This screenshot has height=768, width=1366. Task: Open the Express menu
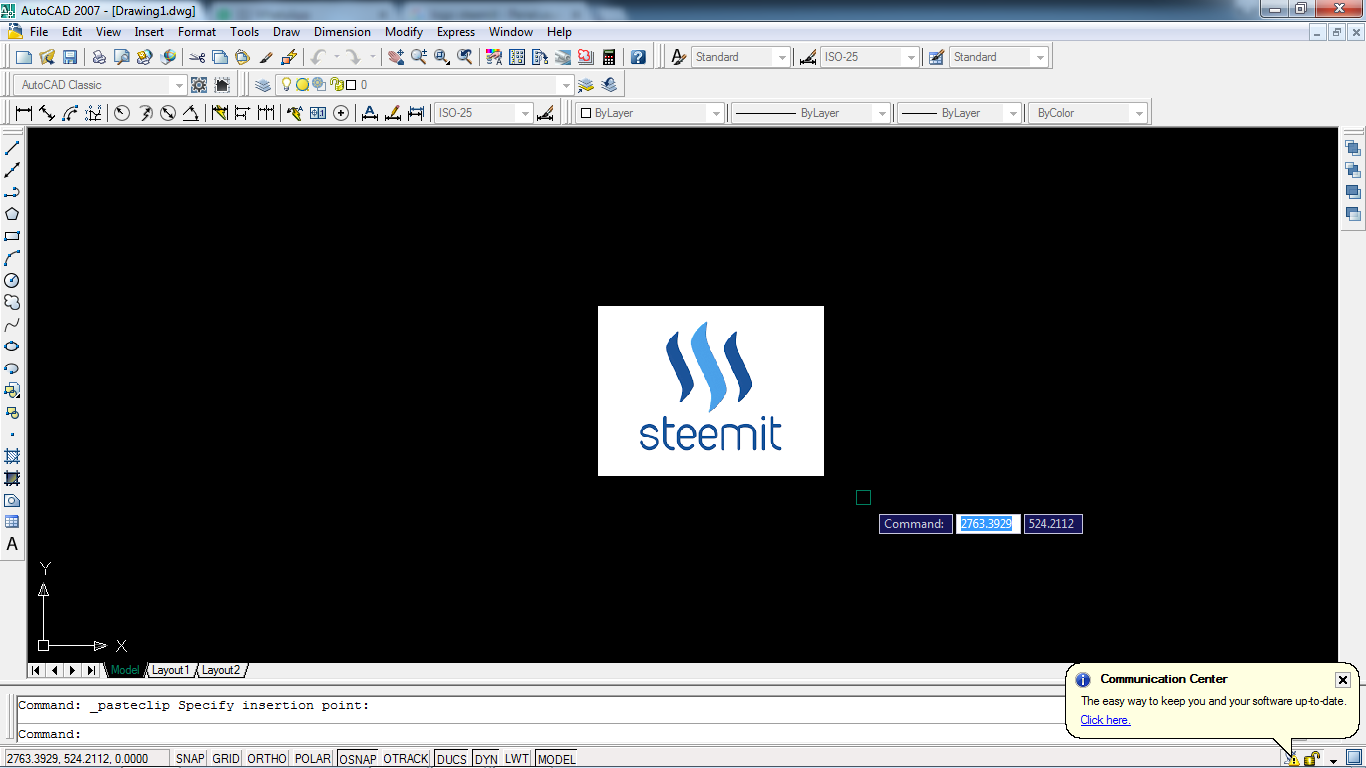(x=456, y=32)
